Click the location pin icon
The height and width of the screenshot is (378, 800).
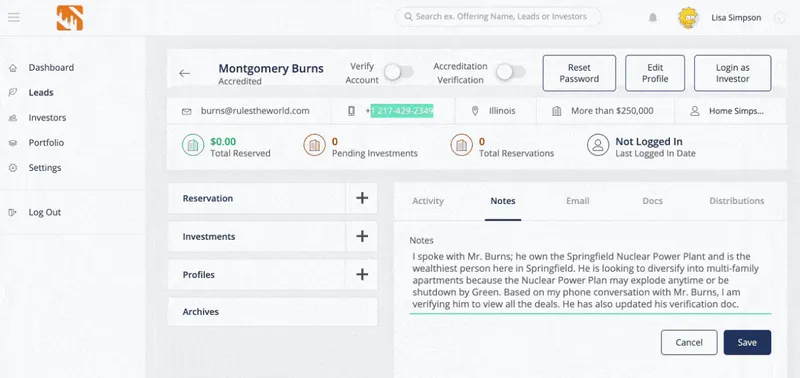475,111
